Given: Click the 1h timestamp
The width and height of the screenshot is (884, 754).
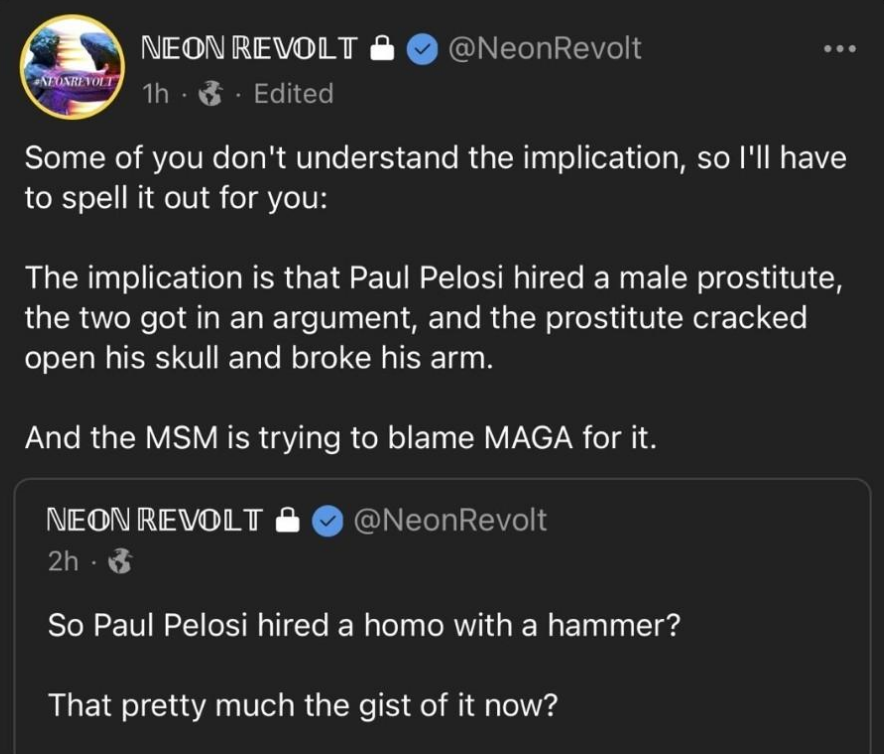Looking at the screenshot, I should click(x=156, y=94).
